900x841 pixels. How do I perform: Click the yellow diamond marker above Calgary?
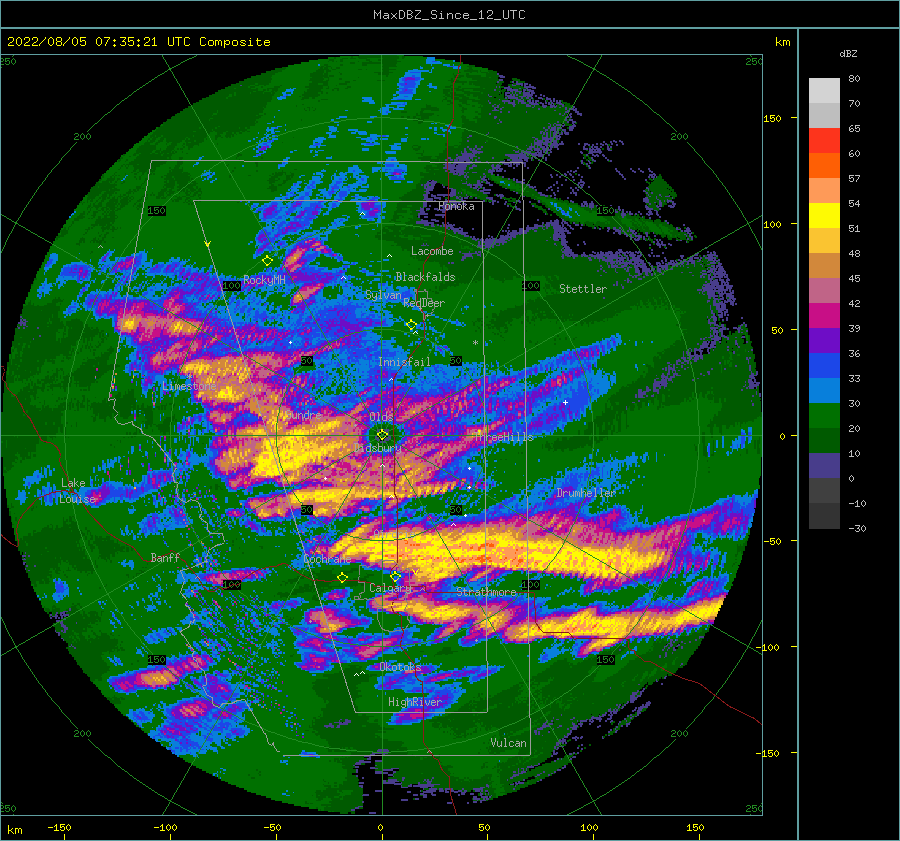pyautogui.click(x=395, y=576)
